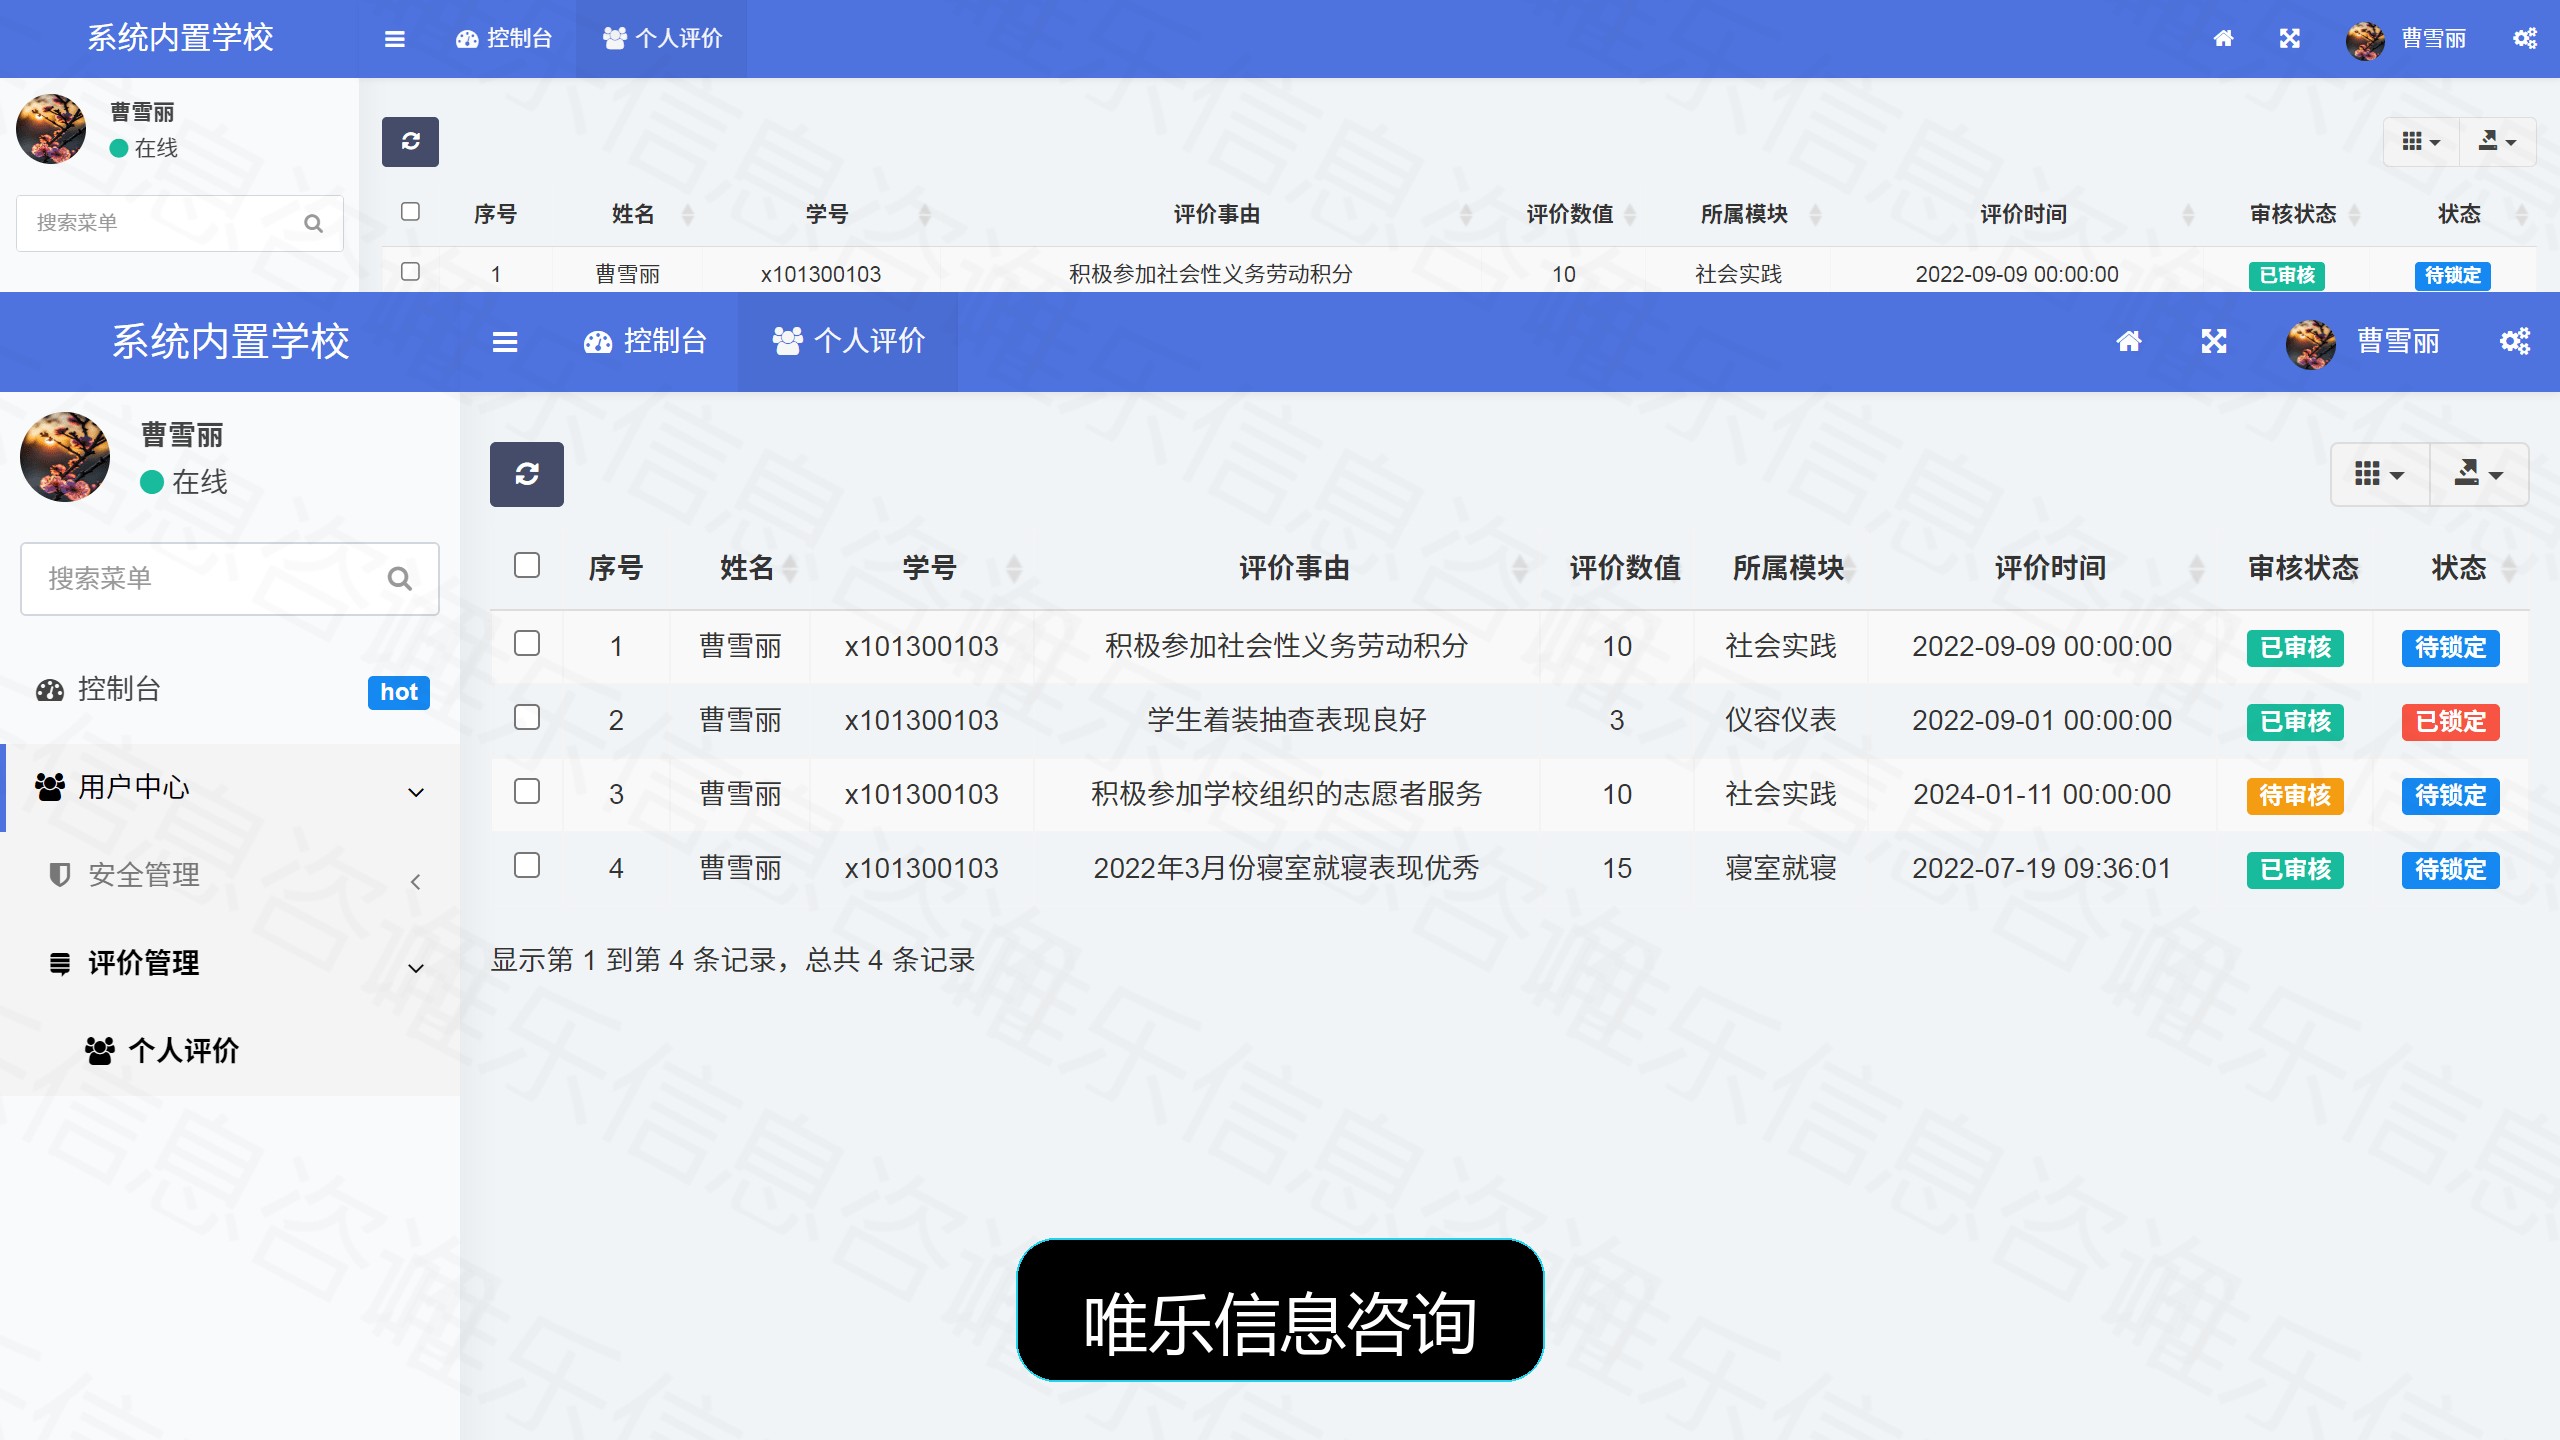Image resolution: width=2560 pixels, height=1440 pixels.
Task: Select the 个人评价 tab in lower window header
Action: click(848, 342)
